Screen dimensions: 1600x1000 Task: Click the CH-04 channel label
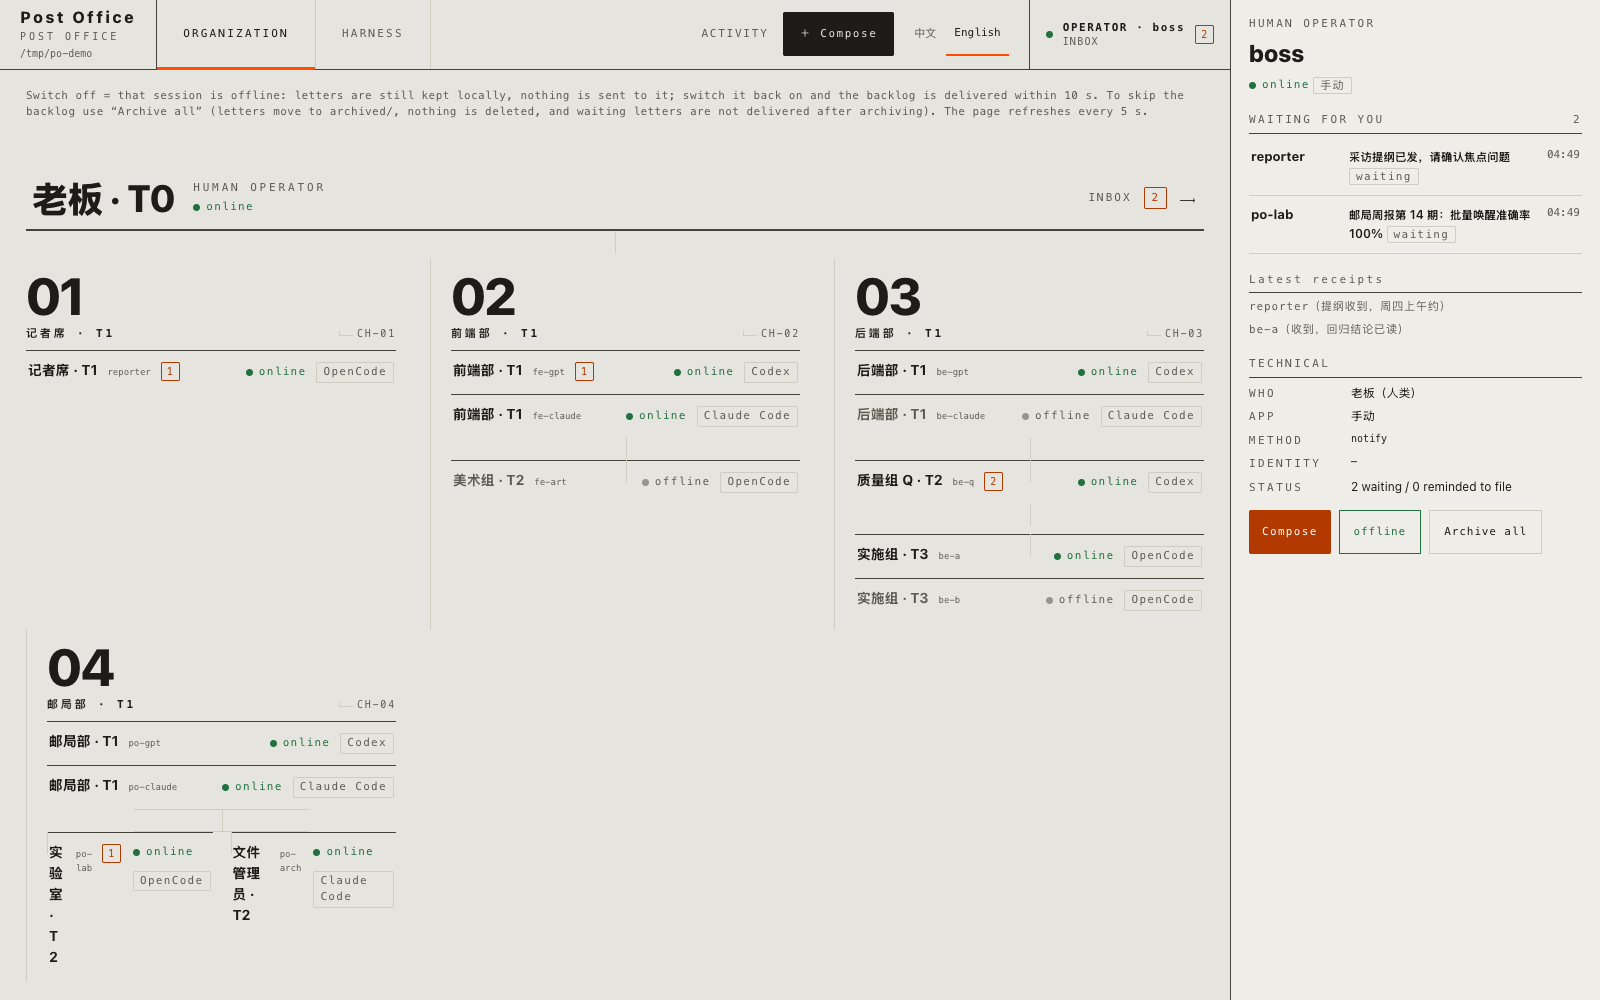click(376, 705)
